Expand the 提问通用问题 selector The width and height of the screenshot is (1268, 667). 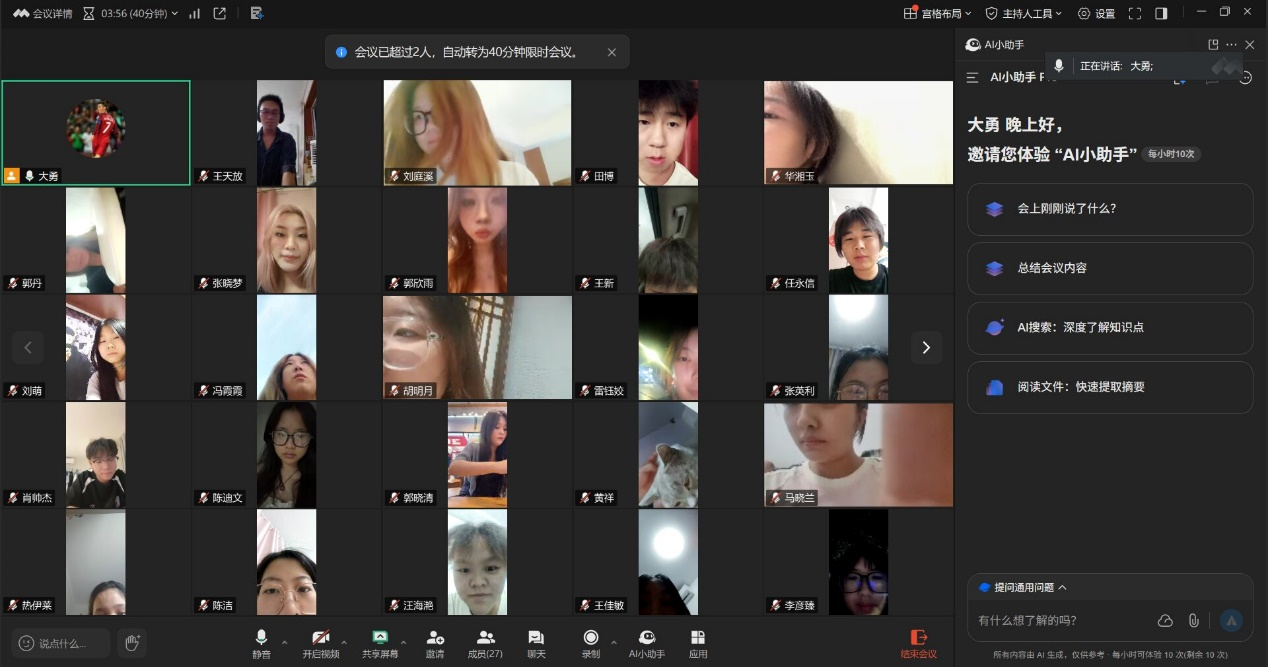click(1023, 587)
